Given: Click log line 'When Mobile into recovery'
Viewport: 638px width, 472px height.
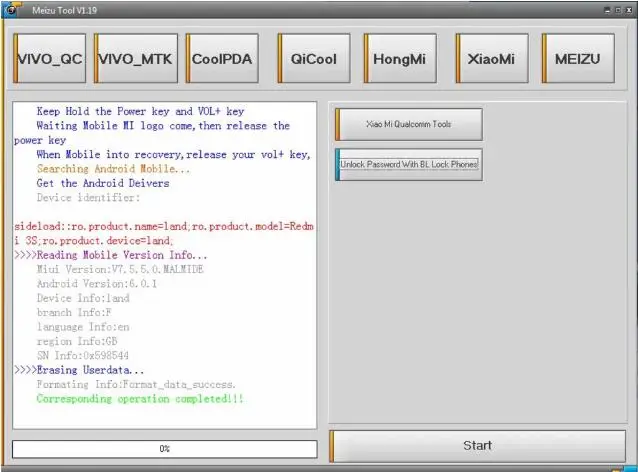Looking at the screenshot, I should (173, 154).
